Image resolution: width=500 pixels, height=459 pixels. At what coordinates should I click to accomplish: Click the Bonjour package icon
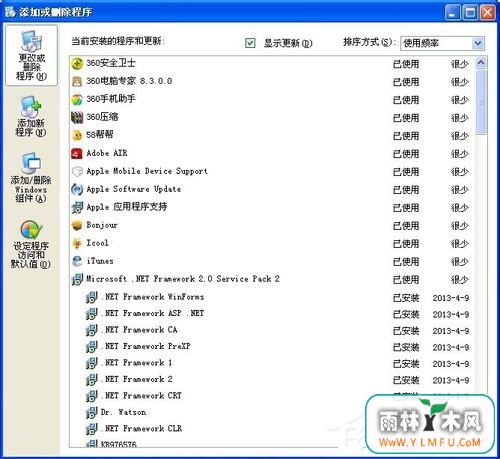(x=77, y=225)
